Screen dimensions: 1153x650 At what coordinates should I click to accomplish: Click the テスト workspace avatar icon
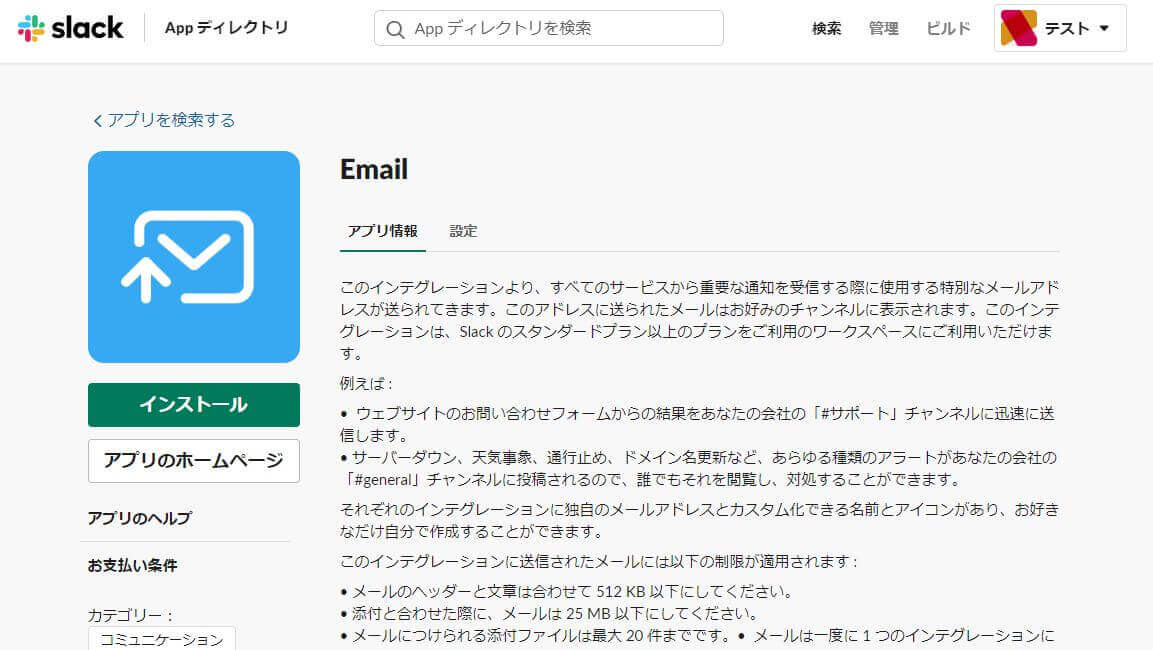pyautogui.click(x=1018, y=28)
